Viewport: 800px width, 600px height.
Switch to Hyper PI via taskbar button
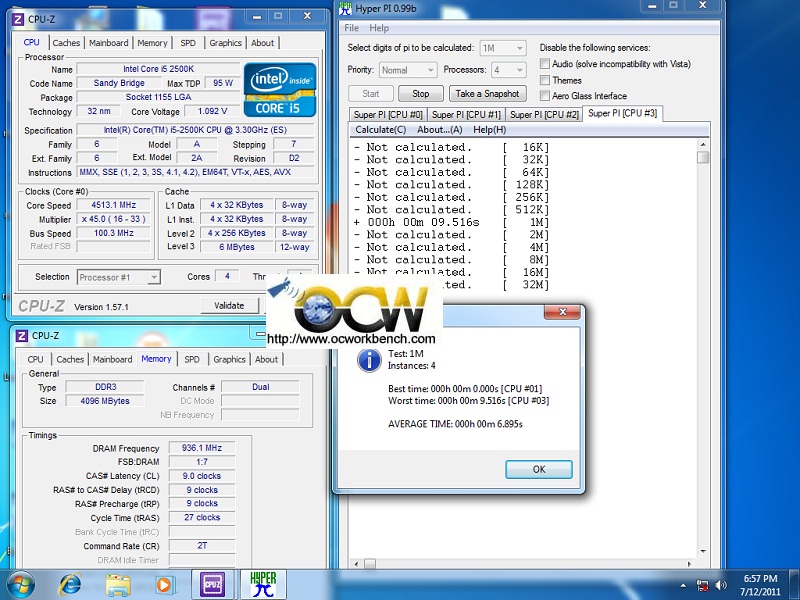263,585
